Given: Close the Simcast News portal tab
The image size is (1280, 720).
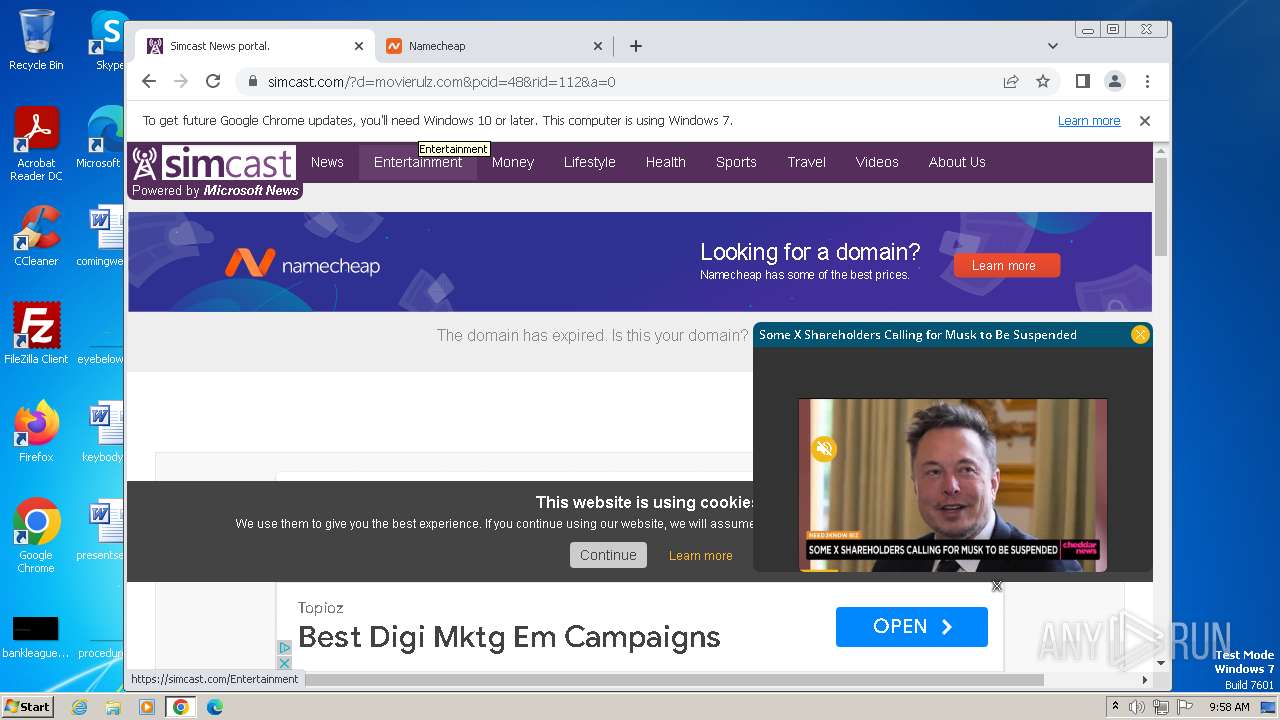Looking at the screenshot, I should tap(359, 46).
